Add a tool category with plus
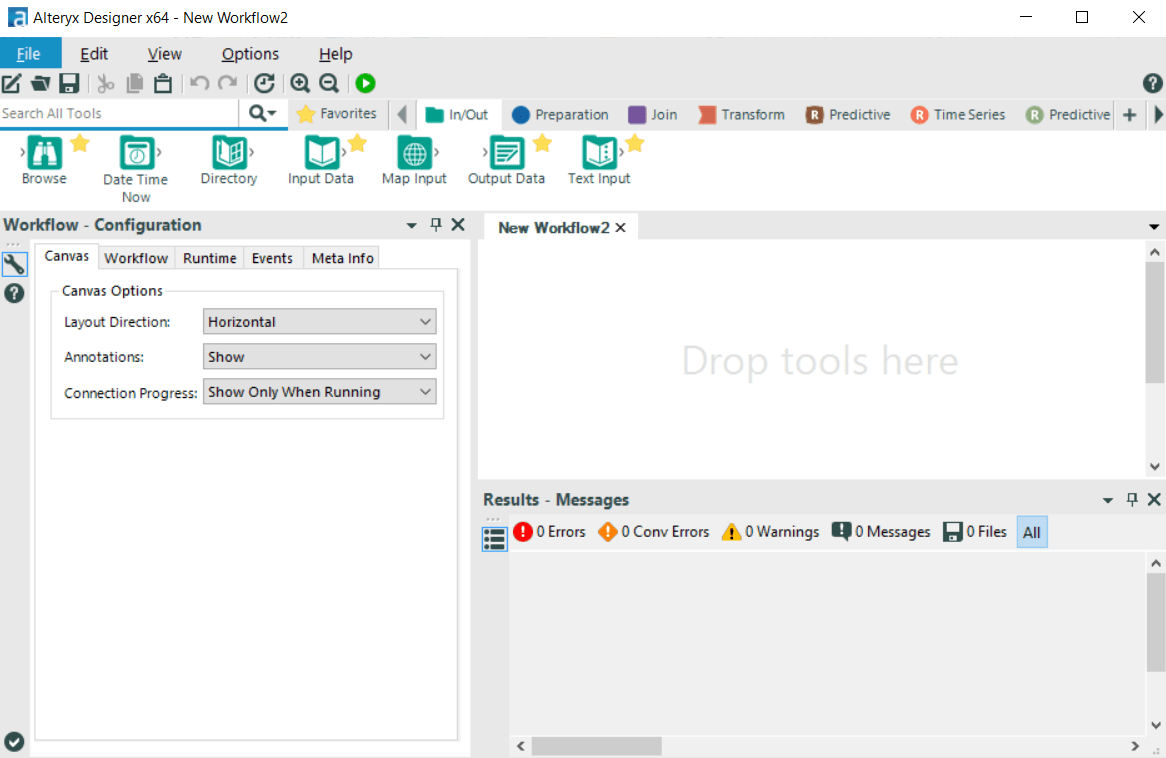Screen dimensions: 1166x758 click(x=1130, y=115)
